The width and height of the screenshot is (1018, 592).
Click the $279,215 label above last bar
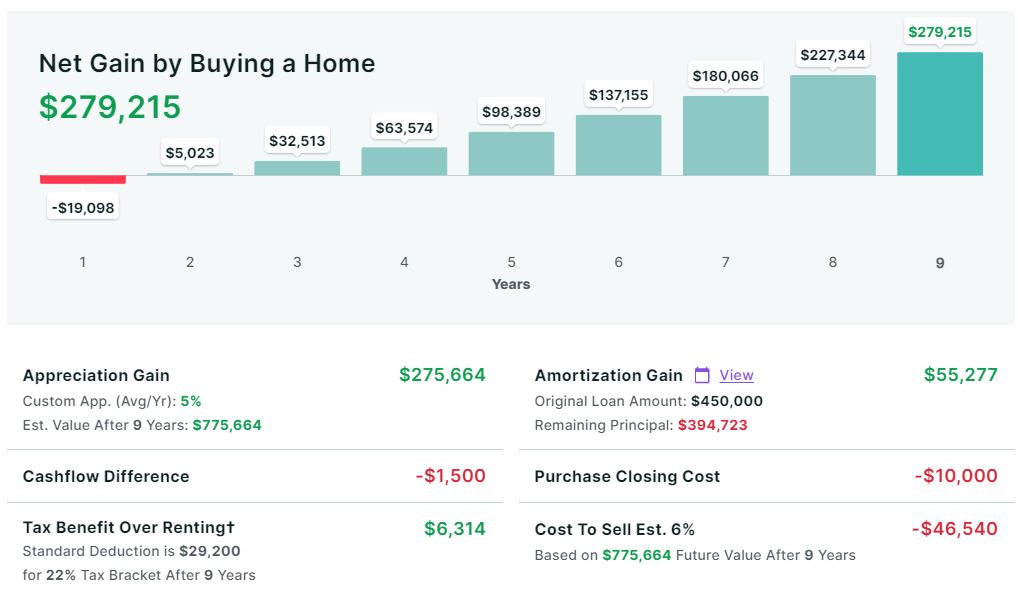(939, 32)
